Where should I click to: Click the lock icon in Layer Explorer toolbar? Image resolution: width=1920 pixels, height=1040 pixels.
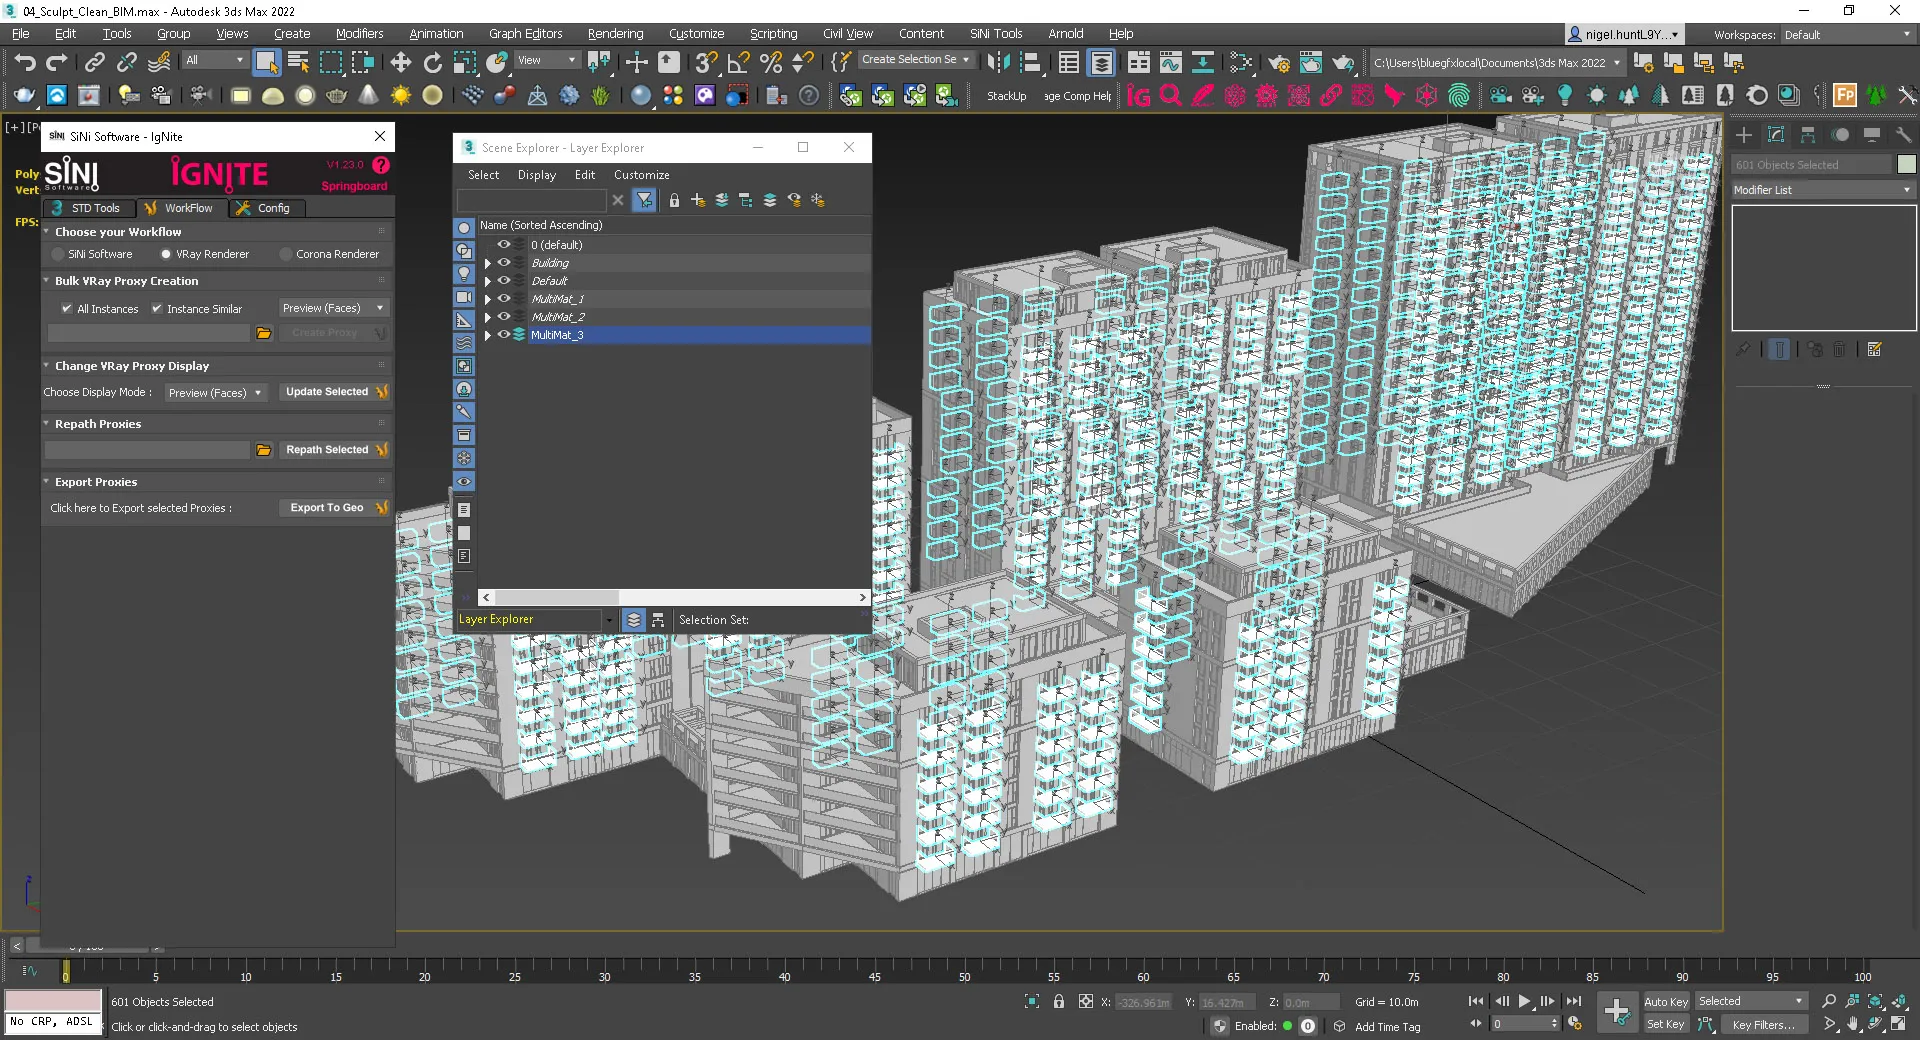coord(674,201)
